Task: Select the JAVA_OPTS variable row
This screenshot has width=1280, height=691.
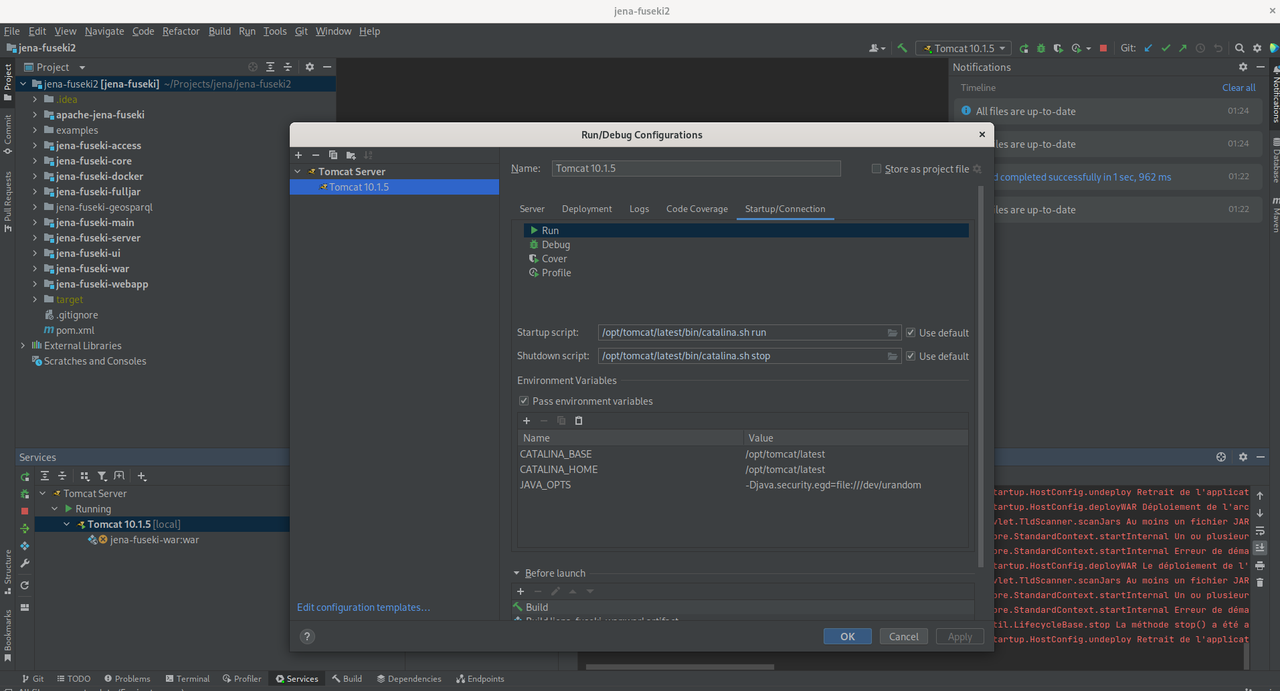Action: point(743,485)
